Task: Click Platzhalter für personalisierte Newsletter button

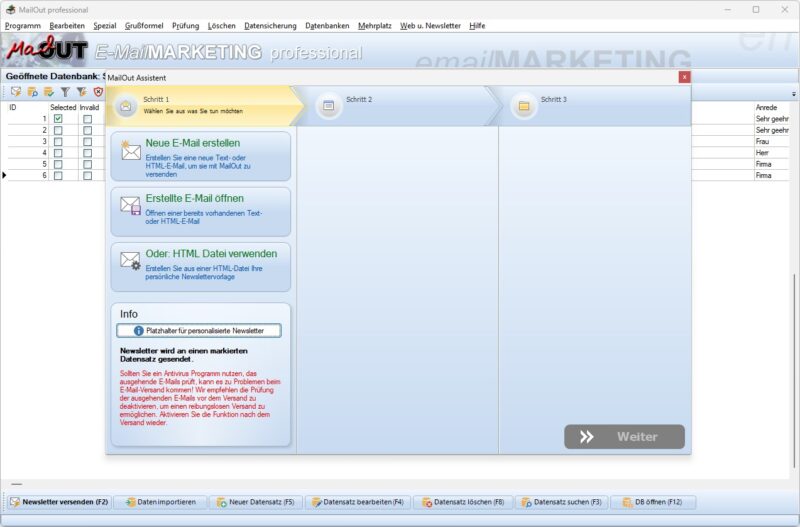Action: coord(198,331)
